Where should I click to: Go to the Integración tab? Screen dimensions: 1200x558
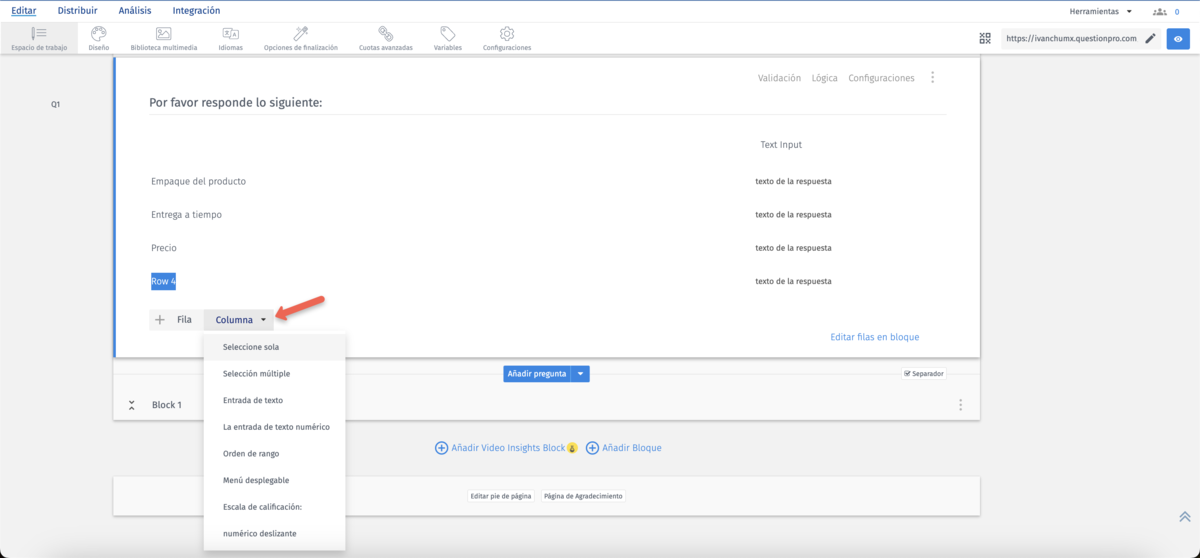pyautogui.click(x=197, y=11)
